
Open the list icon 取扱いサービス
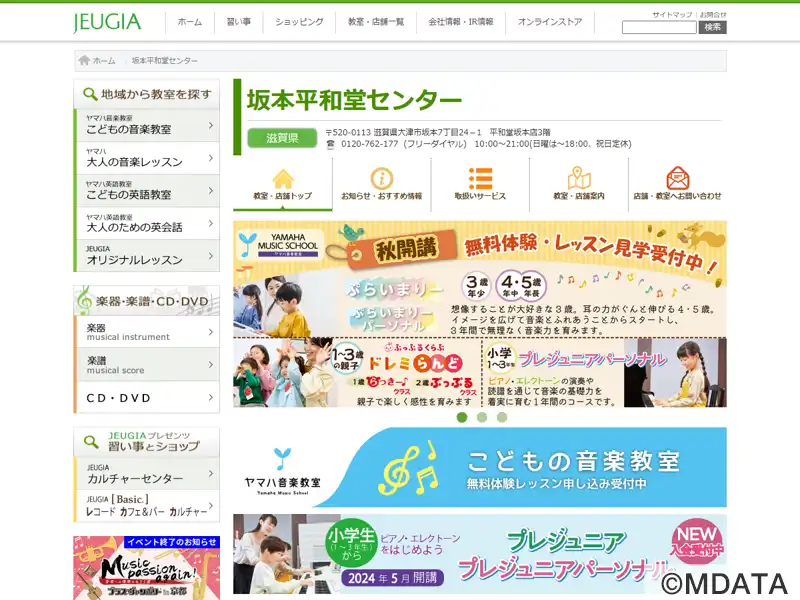coord(480,179)
